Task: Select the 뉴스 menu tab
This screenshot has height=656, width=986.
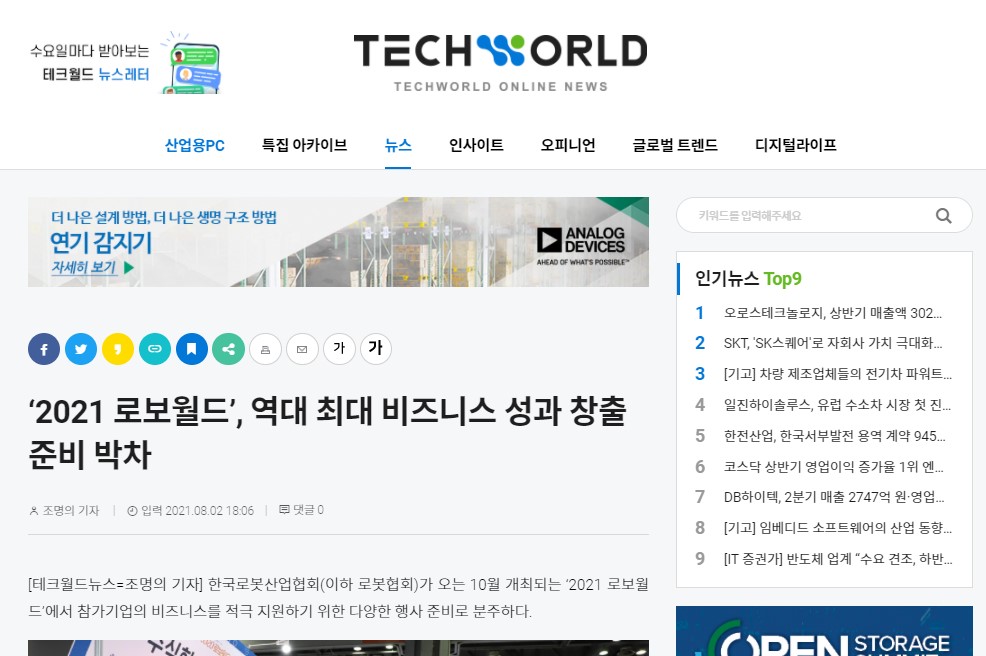Action: [398, 145]
